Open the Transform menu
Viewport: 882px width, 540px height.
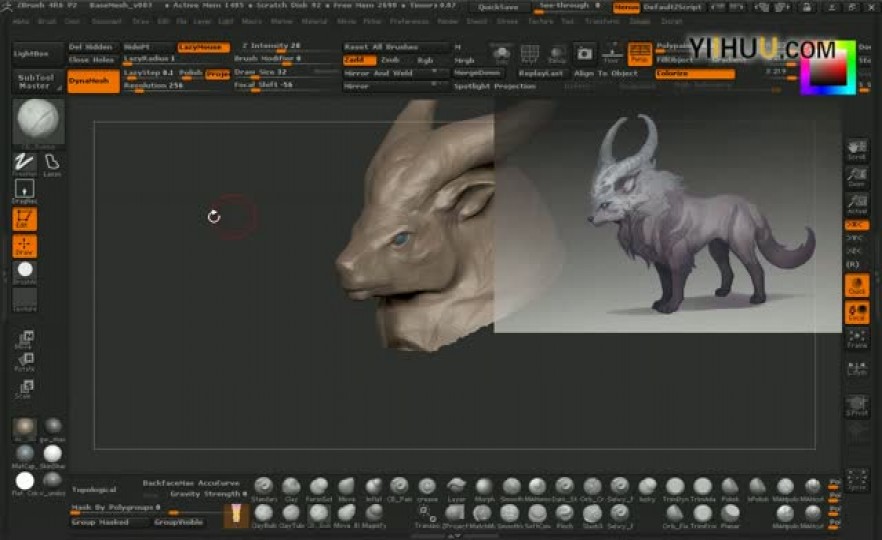point(602,21)
